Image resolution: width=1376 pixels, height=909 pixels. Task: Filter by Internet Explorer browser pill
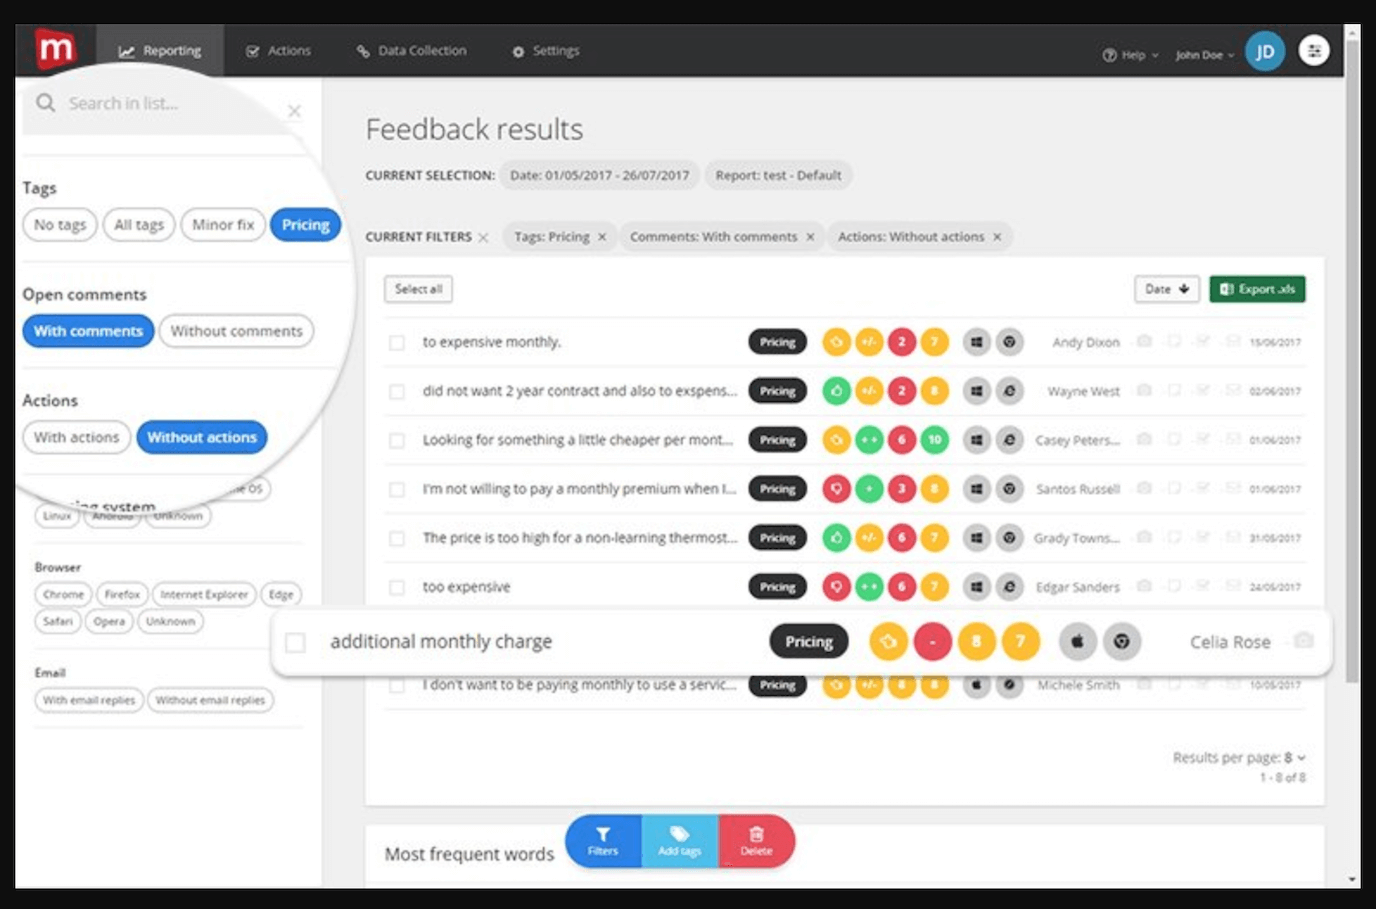click(x=204, y=594)
